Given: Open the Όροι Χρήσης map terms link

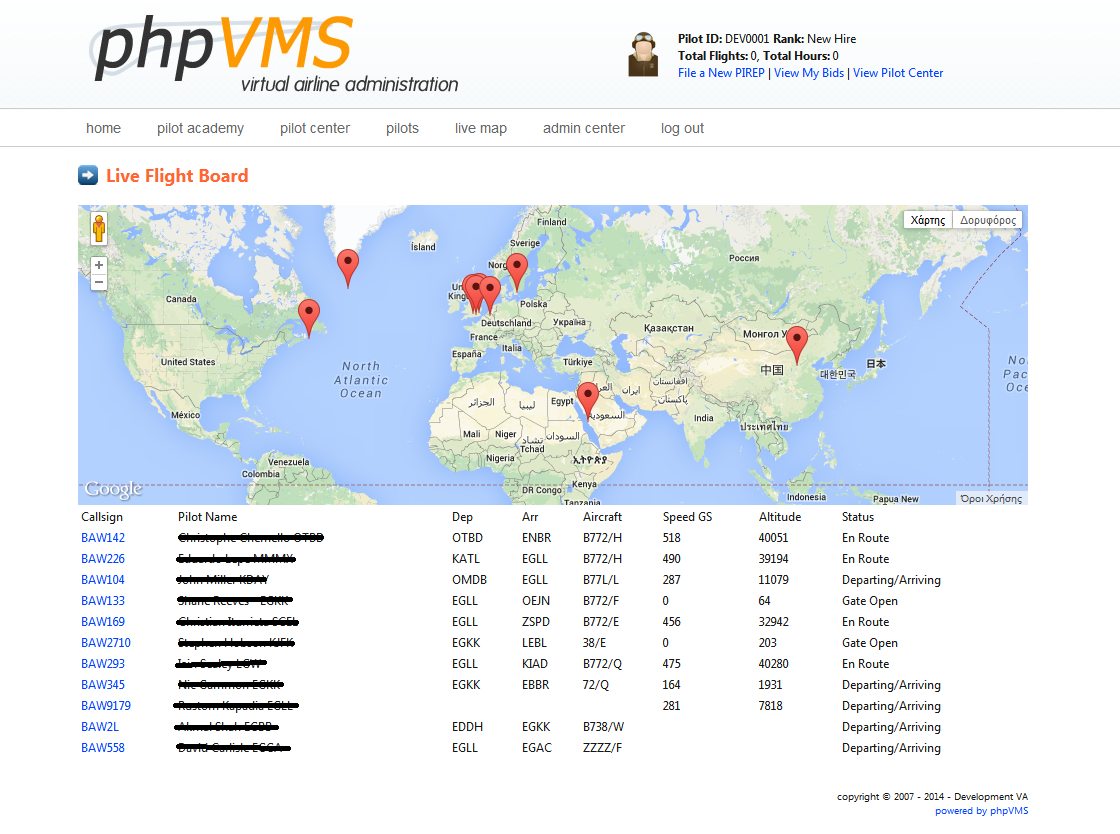Looking at the screenshot, I should pos(991,498).
